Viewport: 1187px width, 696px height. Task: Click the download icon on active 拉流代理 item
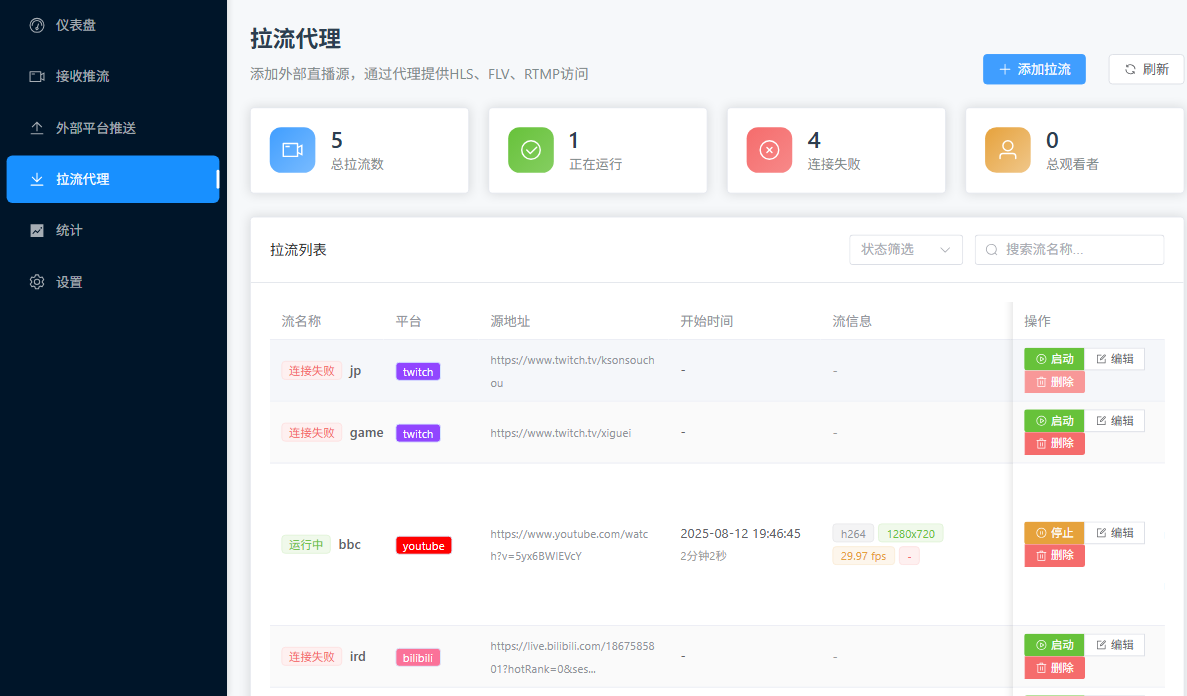point(37,179)
